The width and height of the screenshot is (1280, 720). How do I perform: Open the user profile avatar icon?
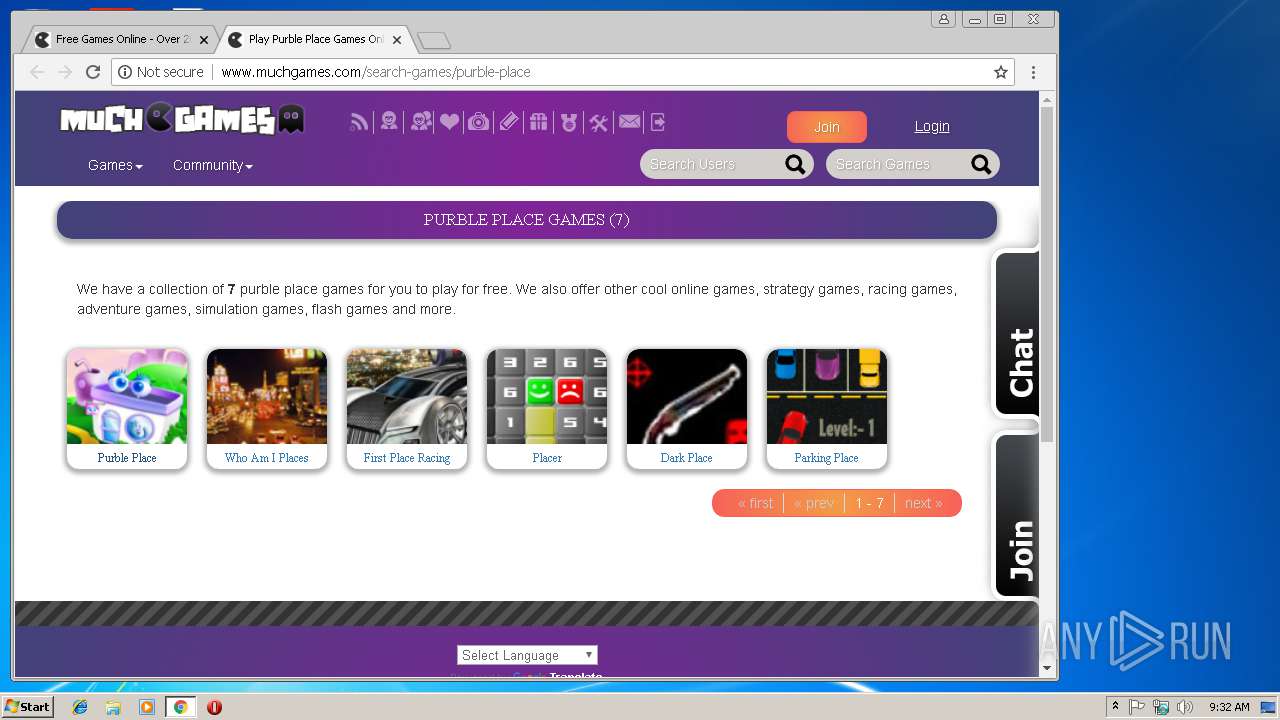pyautogui.click(x=389, y=122)
